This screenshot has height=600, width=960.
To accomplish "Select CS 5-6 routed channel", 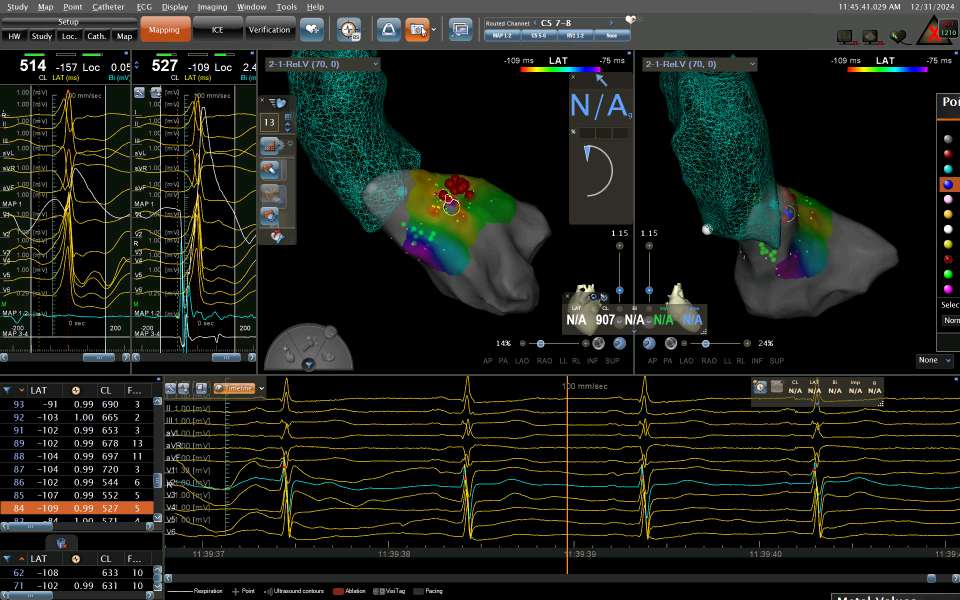I will (x=539, y=36).
